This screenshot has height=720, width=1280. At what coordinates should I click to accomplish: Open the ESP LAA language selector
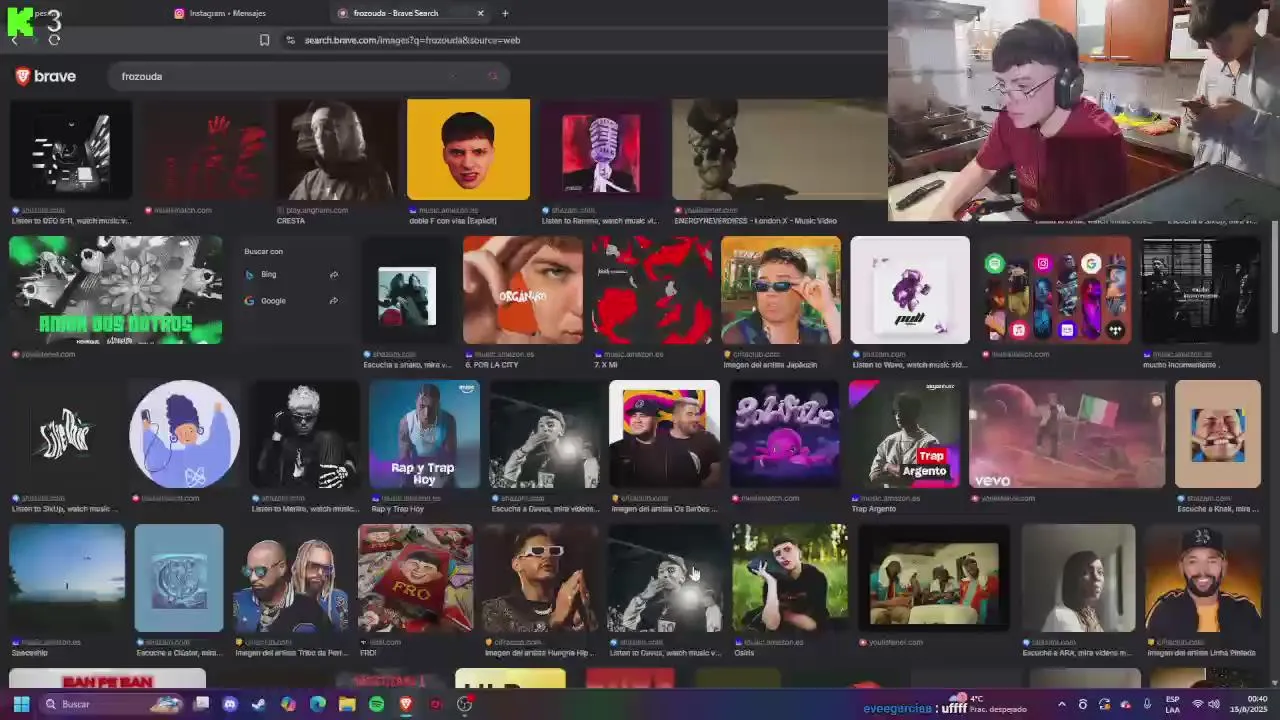pos(1172,704)
